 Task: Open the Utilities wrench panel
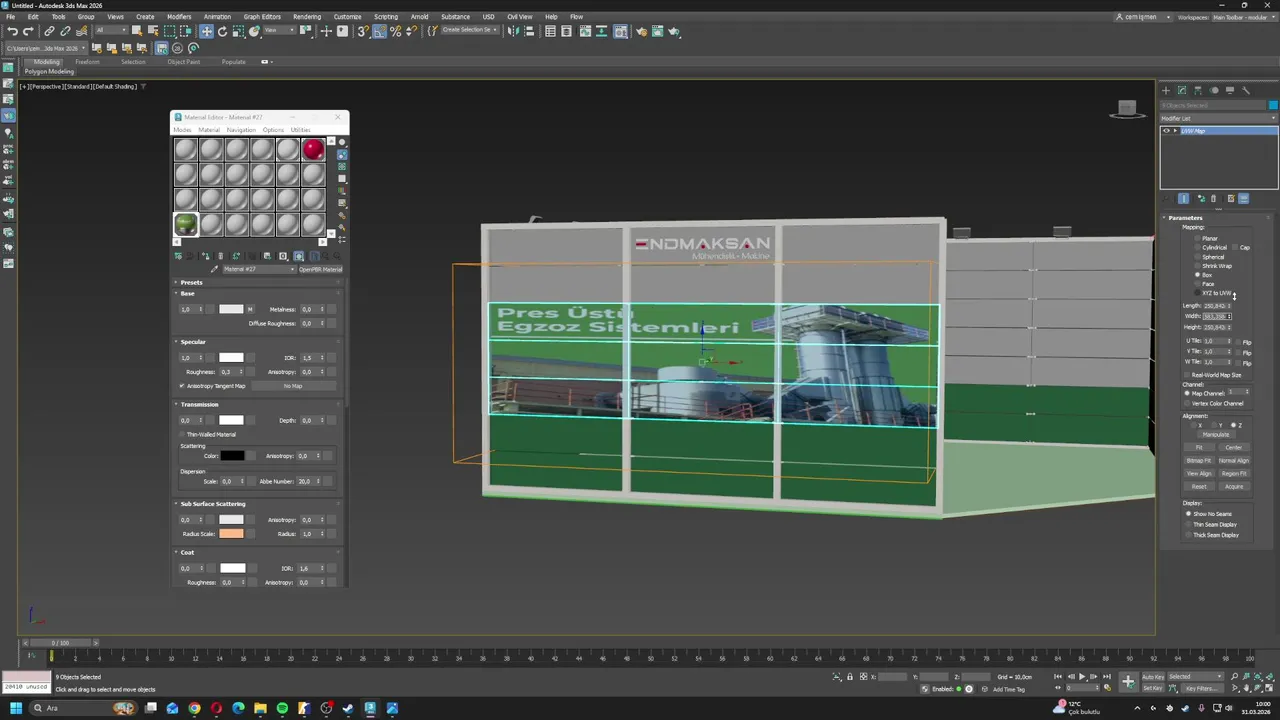point(1246,90)
